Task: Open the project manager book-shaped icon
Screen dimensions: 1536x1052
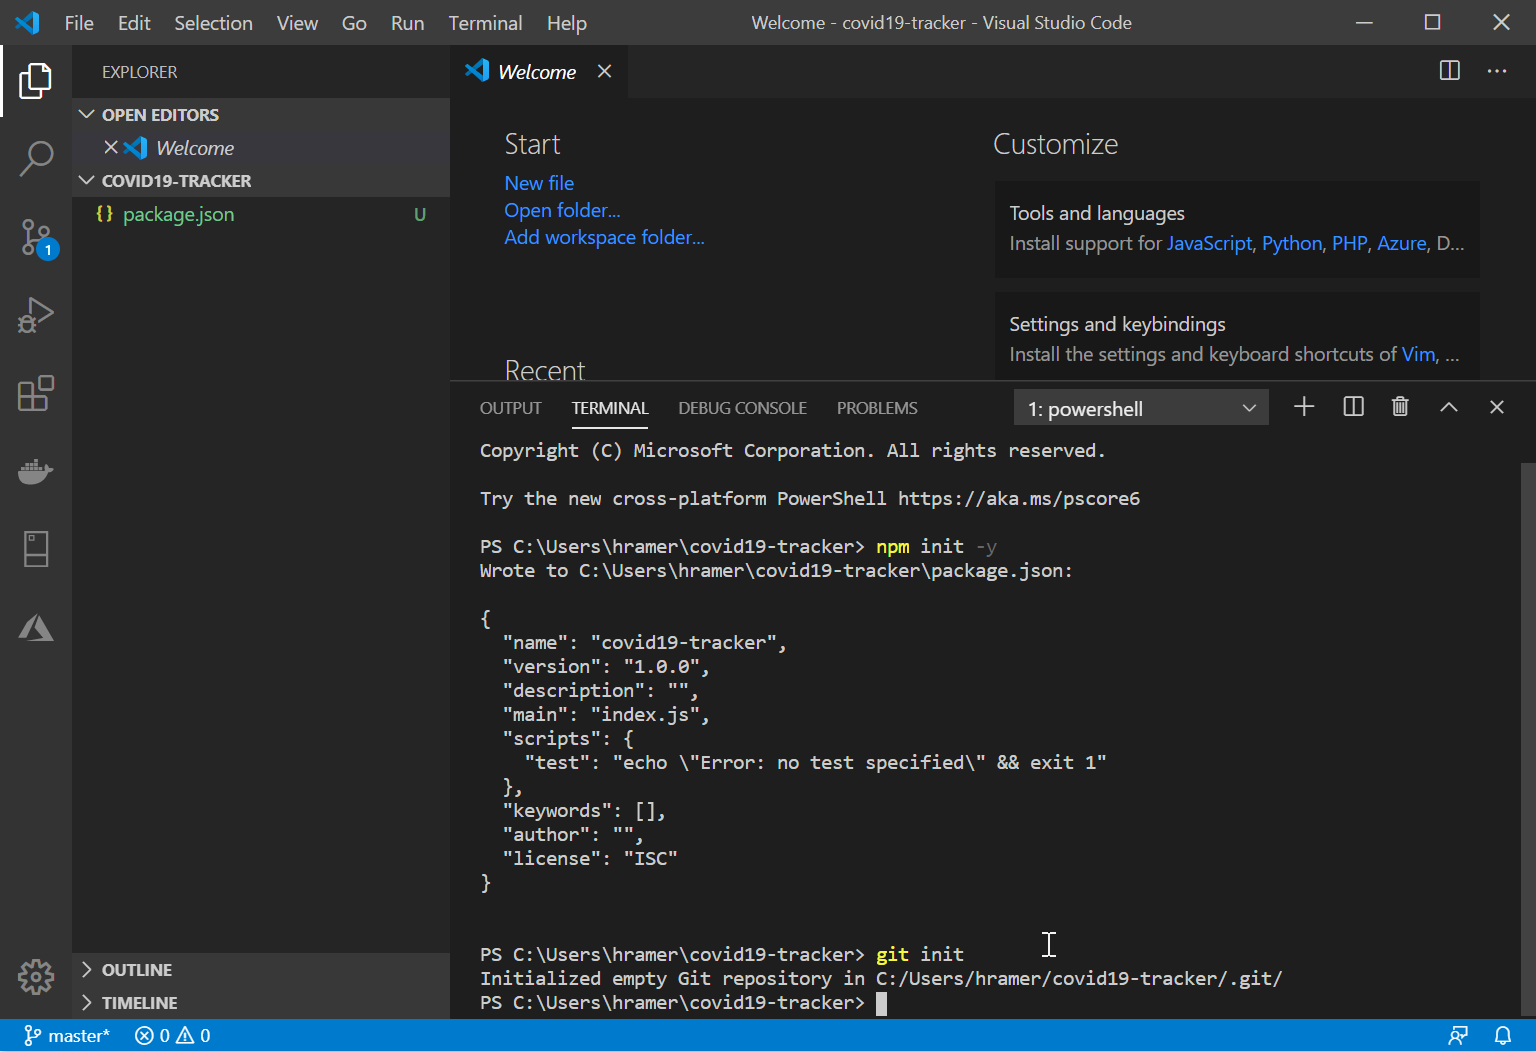Action: (36, 549)
